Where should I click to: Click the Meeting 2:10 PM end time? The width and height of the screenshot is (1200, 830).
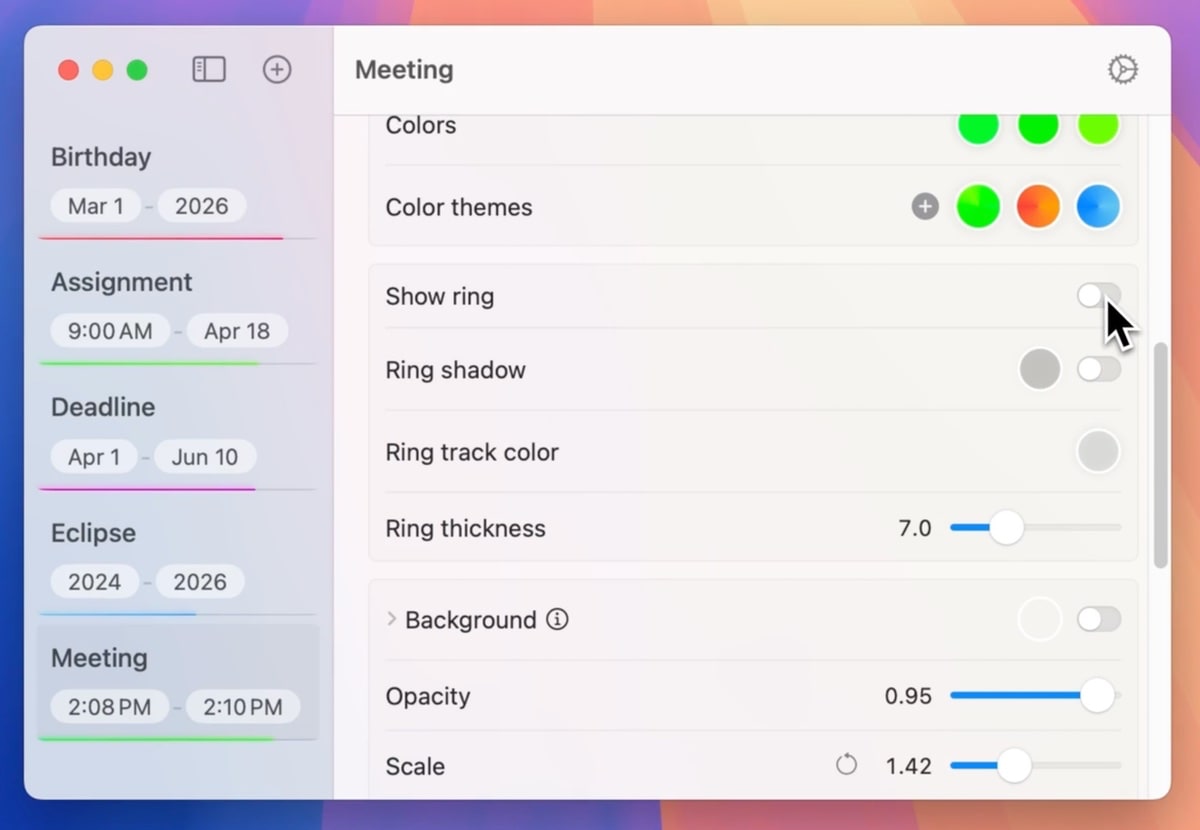click(242, 707)
